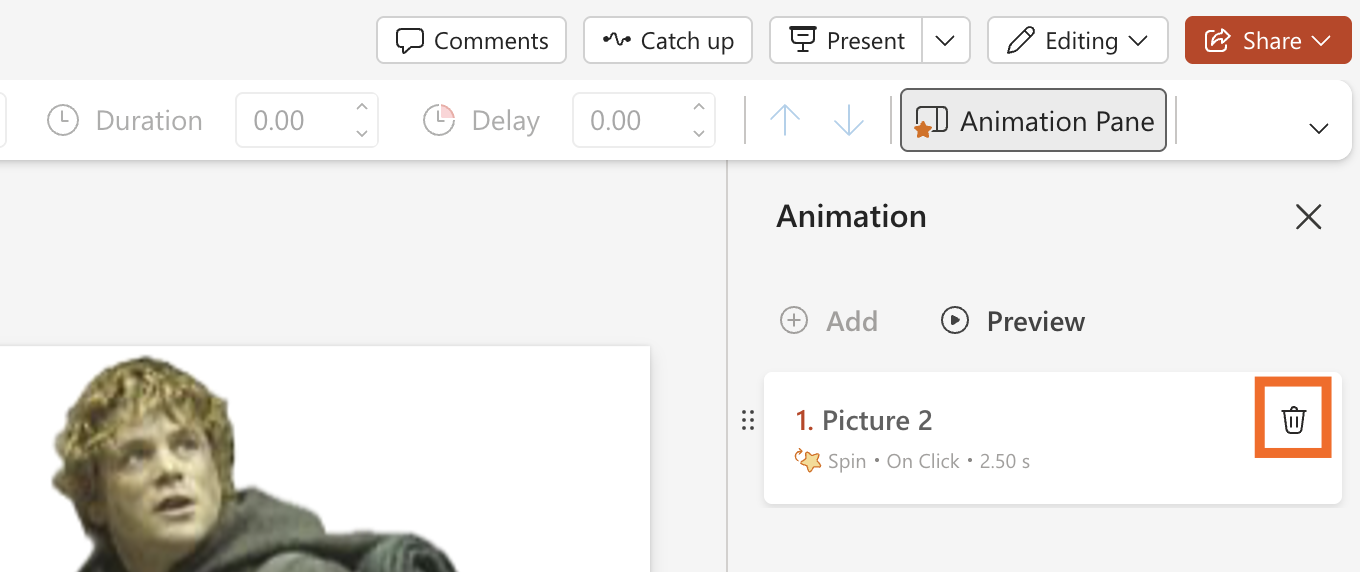Start presentation with Present button

click(x=846, y=40)
